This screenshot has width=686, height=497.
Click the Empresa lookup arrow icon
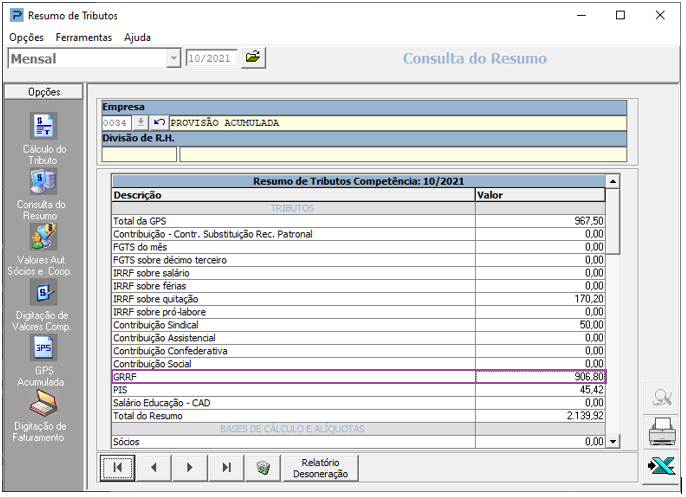click(x=140, y=122)
